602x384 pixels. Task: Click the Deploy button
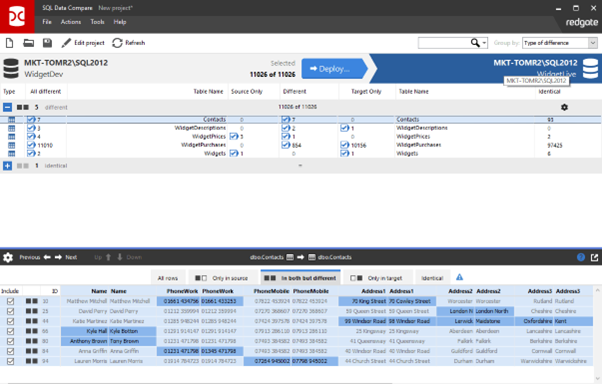tap(334, 69)
